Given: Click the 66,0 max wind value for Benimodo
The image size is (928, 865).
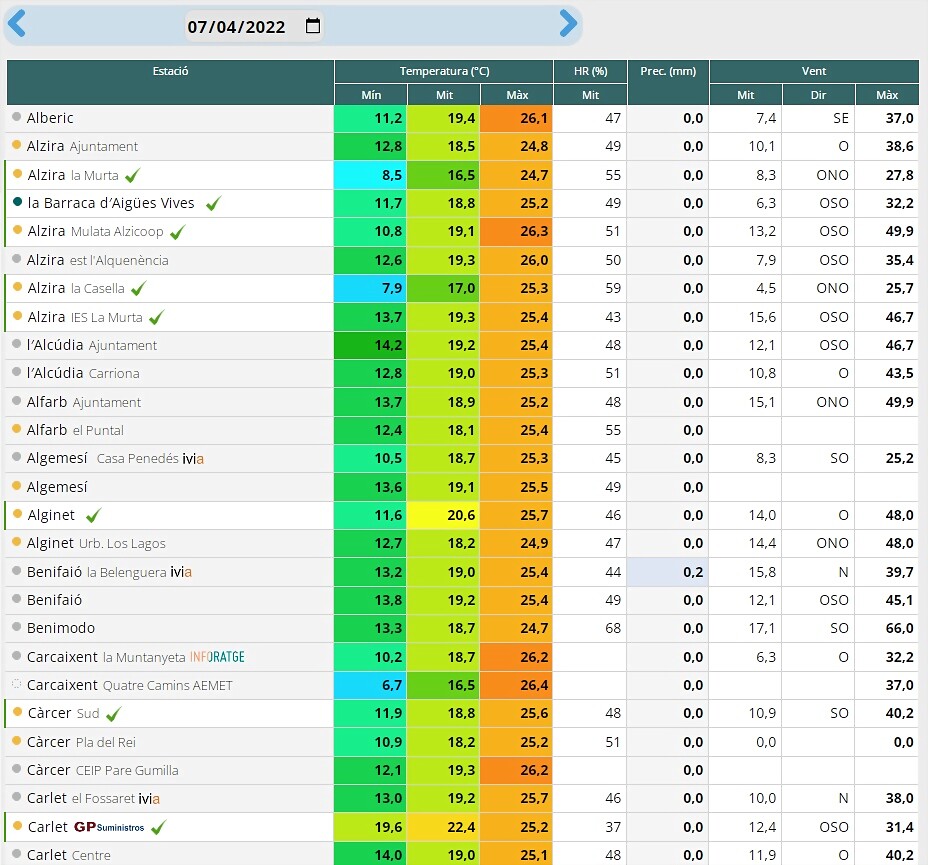Looking at the screenshot, I should [x=900, y=628].
